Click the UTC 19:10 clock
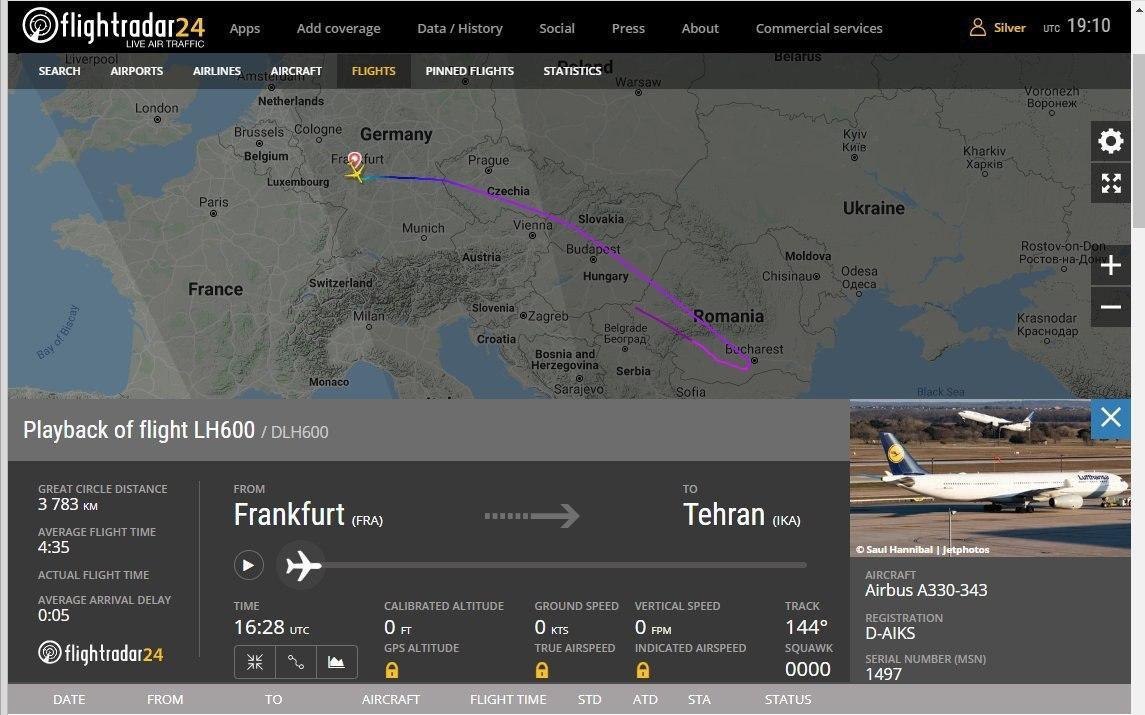Screen dimensions: 1145x715 click(x=1077, y=26)
